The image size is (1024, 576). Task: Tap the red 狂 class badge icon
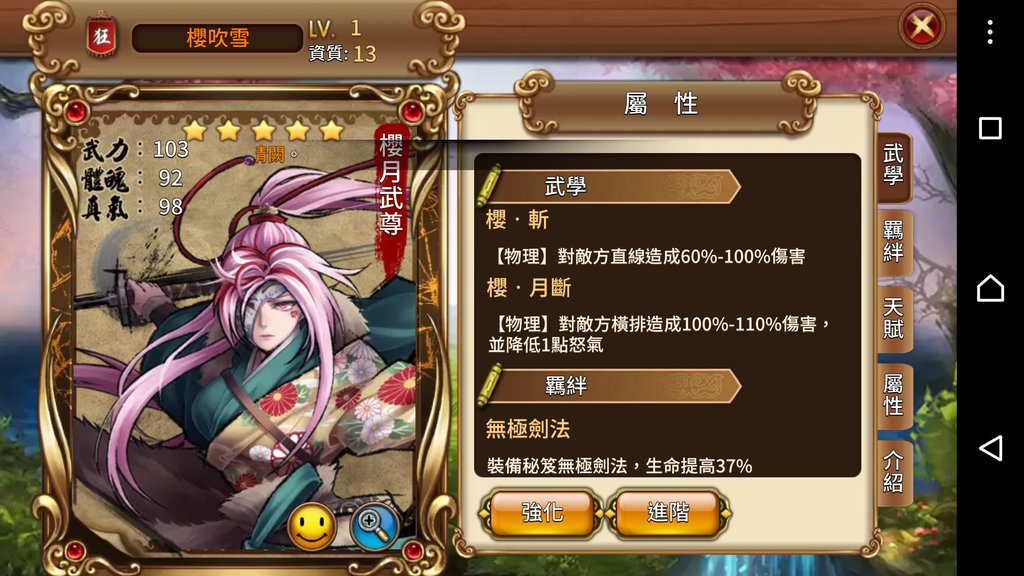[x=102, y=35]
